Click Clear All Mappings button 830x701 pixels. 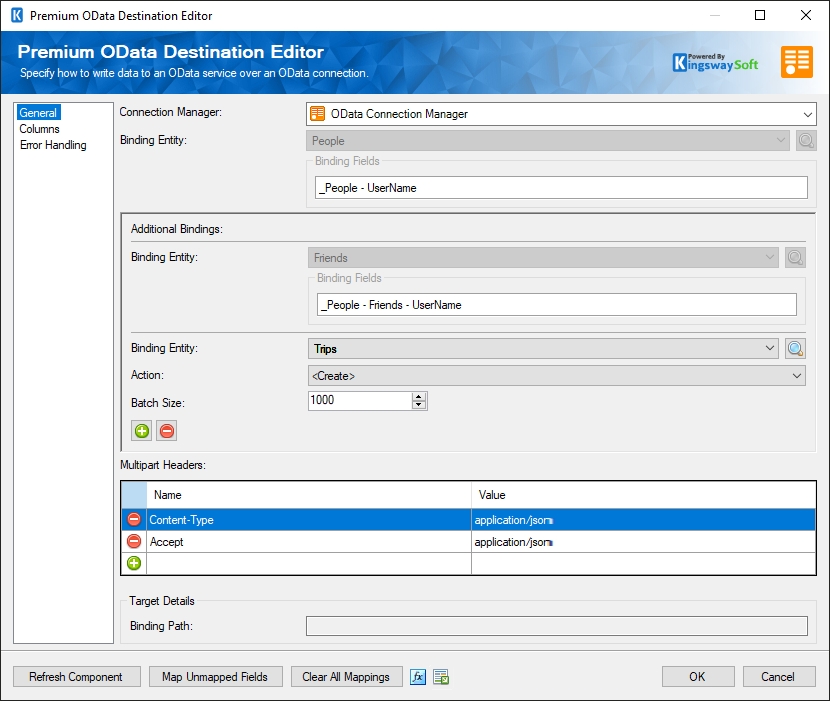[x=346, y=677]
